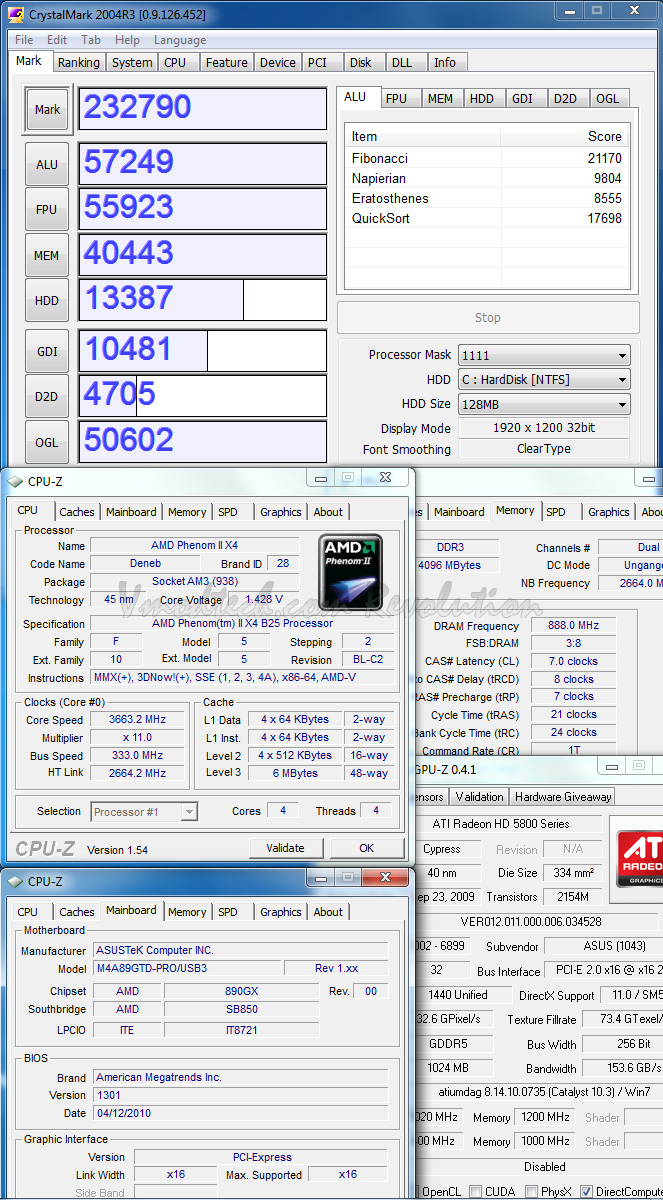Click the OK button in CPU-Z

click(x=366, y=848)
